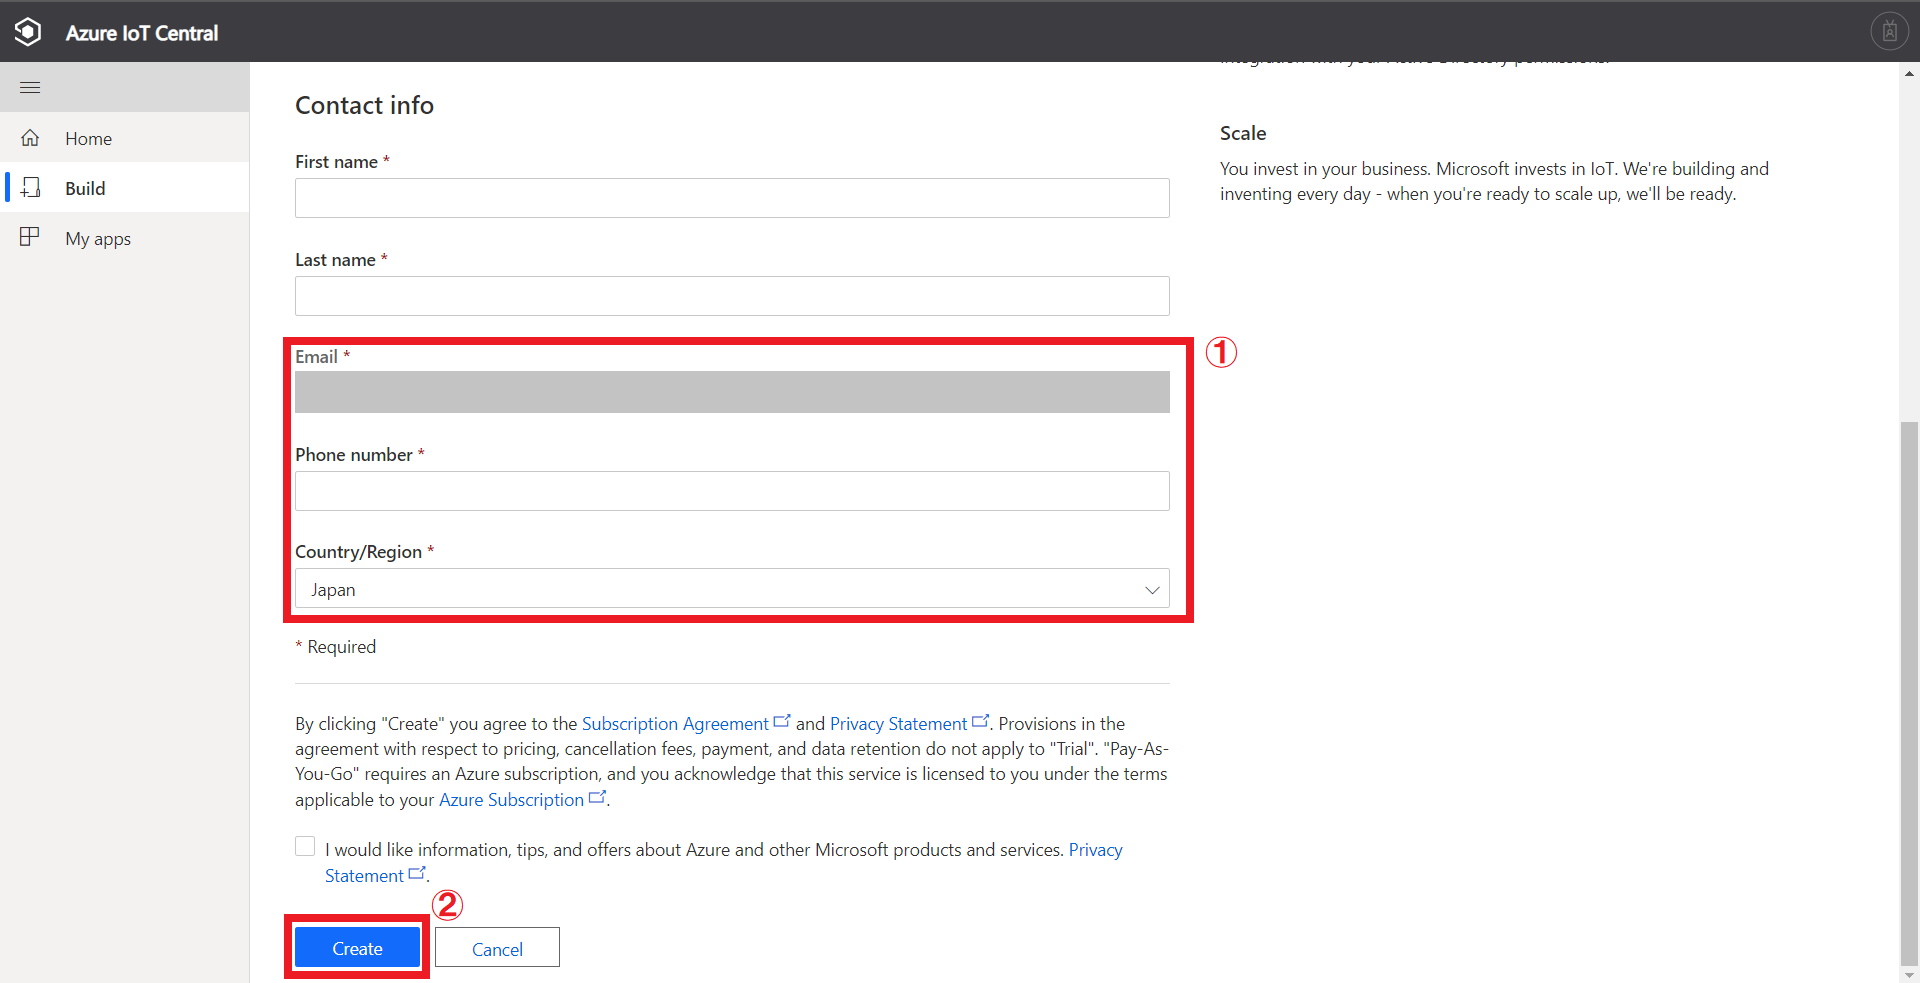
Task: Open the Home navigation item
Action: (x=88, y=139)
